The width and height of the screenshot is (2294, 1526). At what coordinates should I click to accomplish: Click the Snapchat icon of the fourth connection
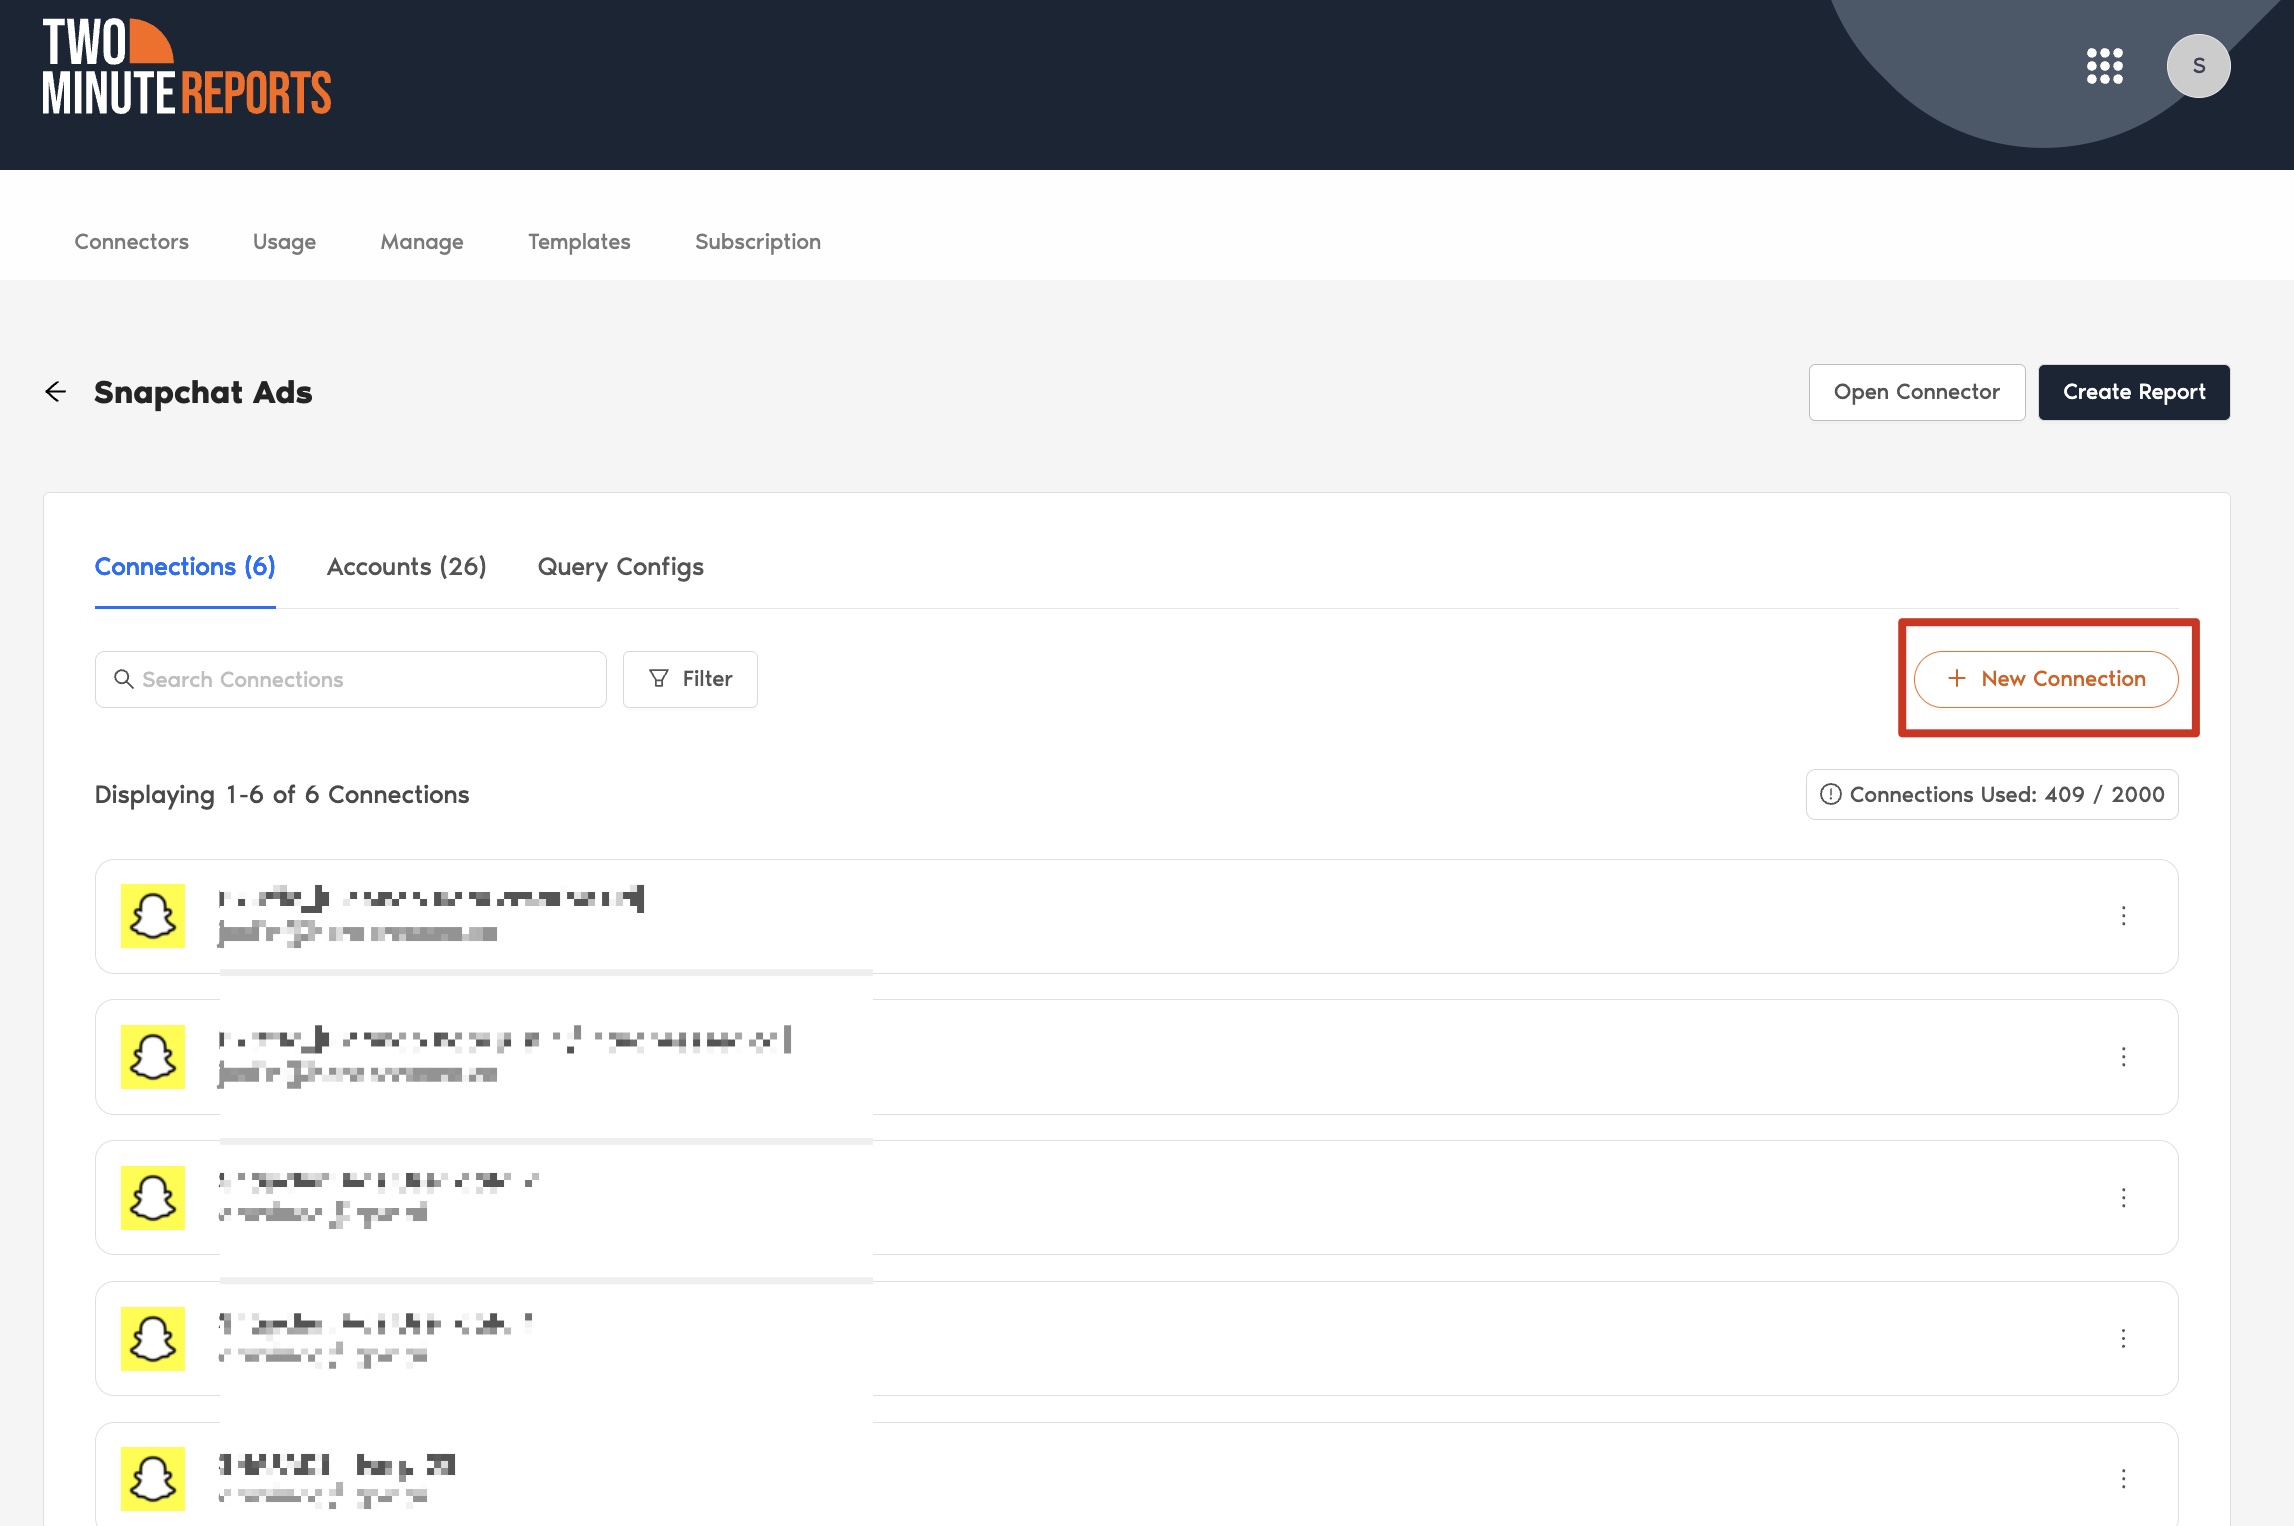153,1339
